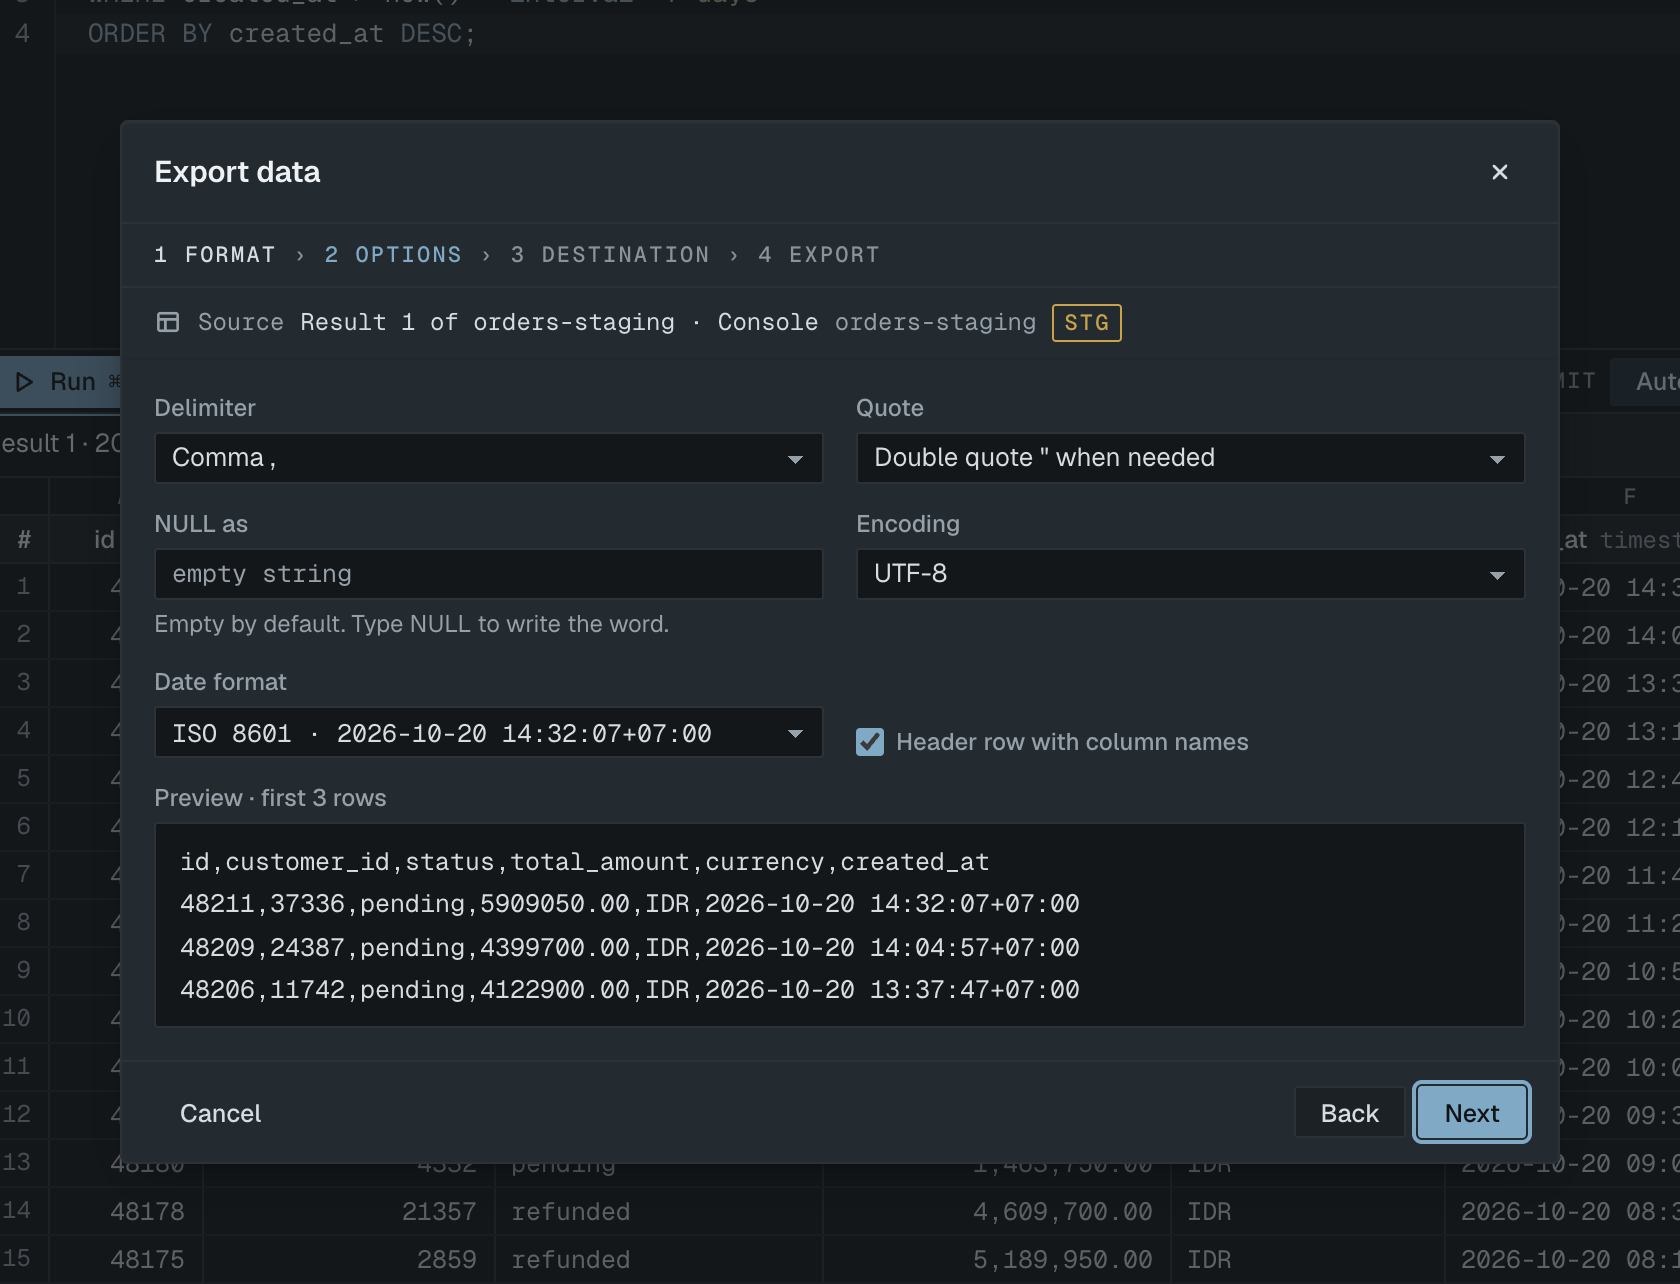Click preview row starting with 48211
Screen dimensions: 1680x1284
(629, 904)
